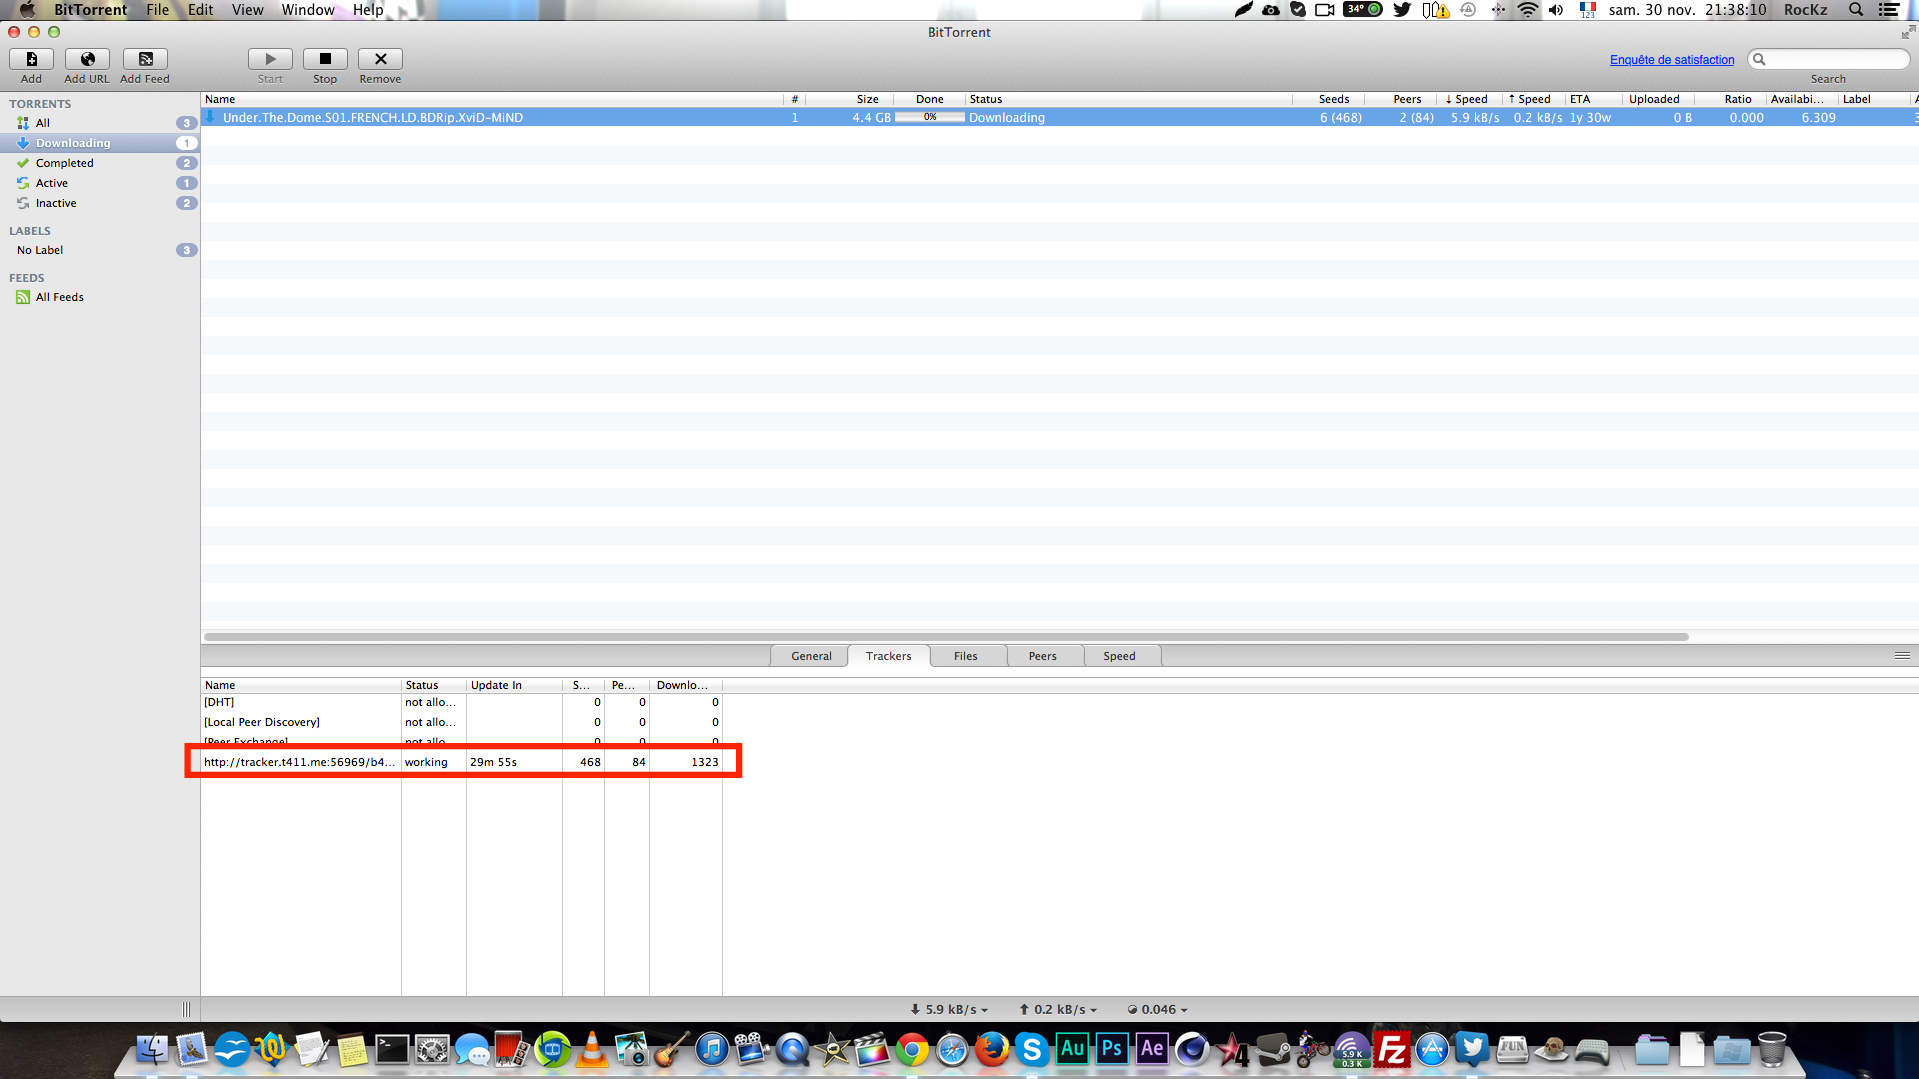The height and width of the screenshot is (1079, 1919).
Task: Open Trash in the dock
Action: pyautogui.click(x=1772, y=1050)
